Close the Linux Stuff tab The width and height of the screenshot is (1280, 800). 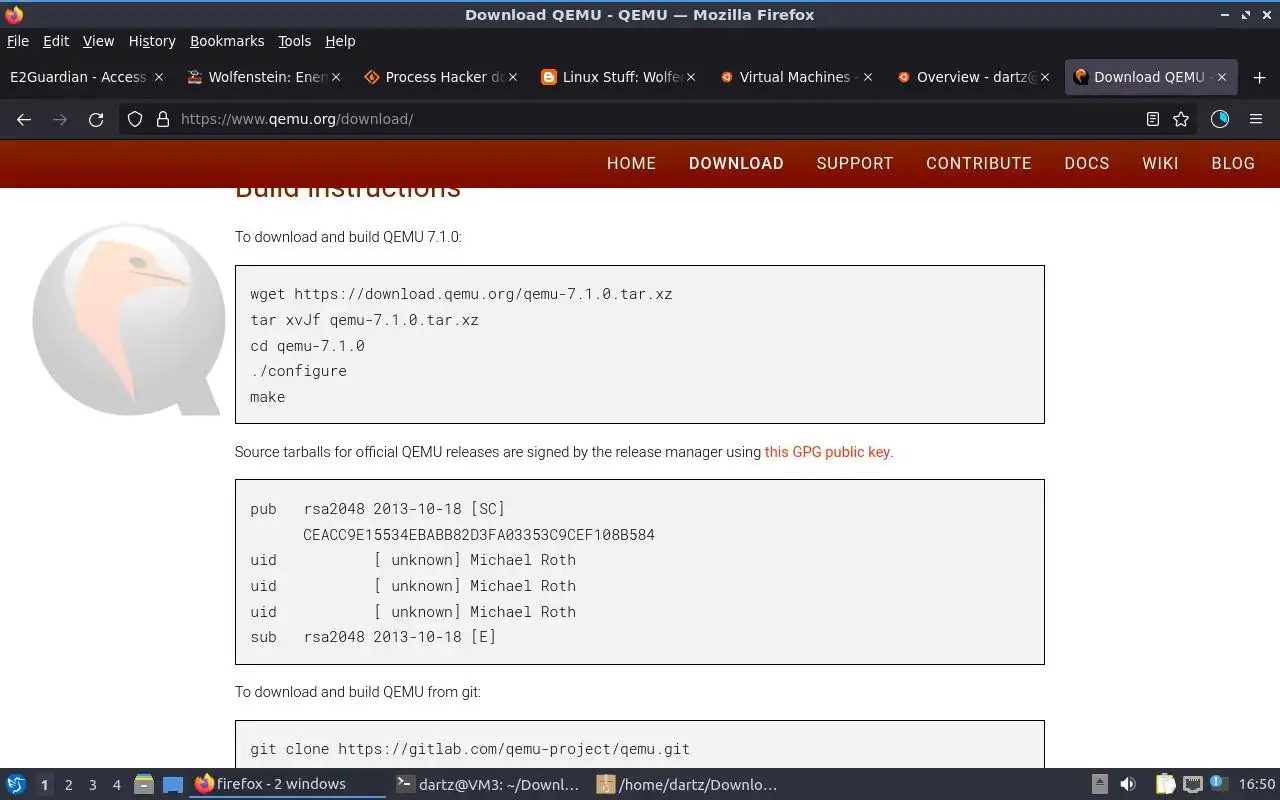pyautogui.click(x=691, y=77)
